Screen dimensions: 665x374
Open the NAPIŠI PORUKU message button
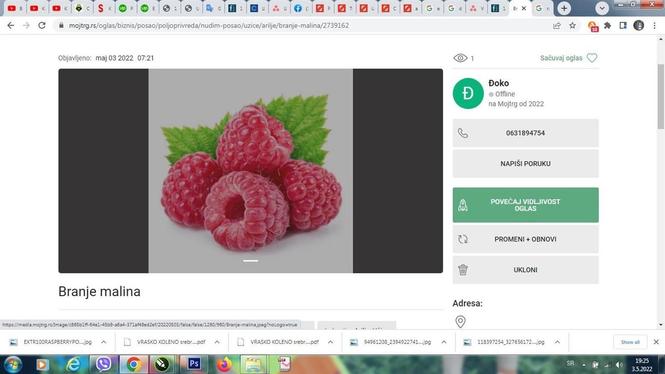coord(525,163)
